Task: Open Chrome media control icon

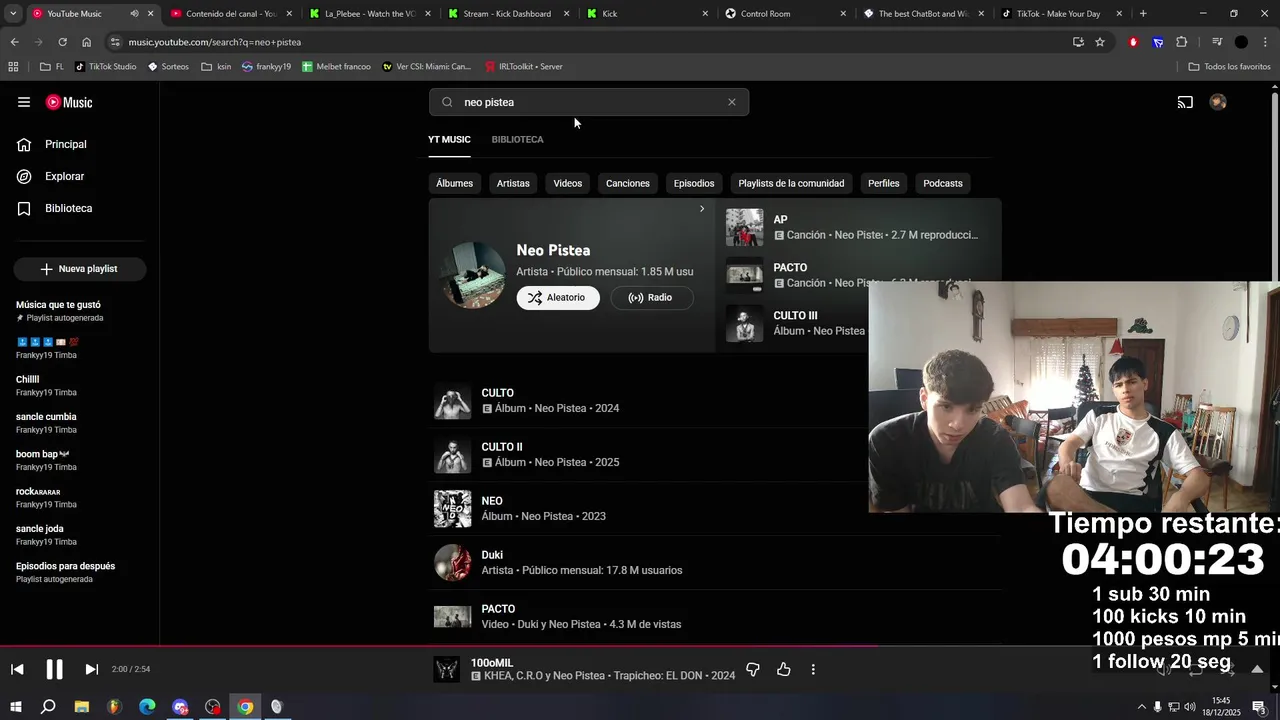Action: click(1217, 42)
